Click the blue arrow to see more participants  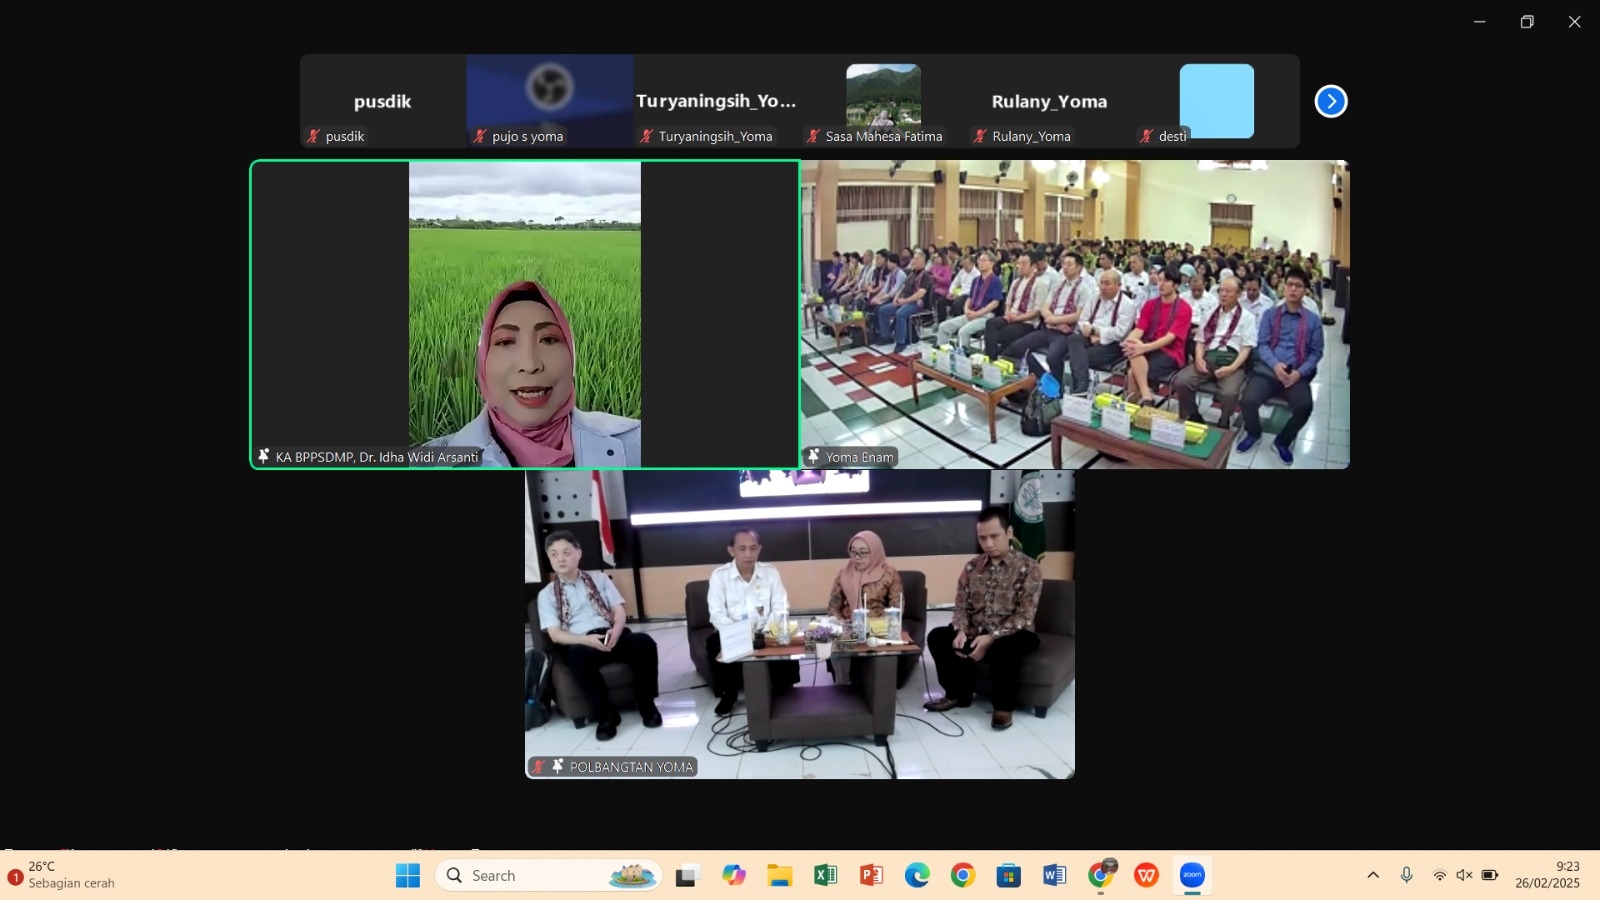[x=1332, y=100]
